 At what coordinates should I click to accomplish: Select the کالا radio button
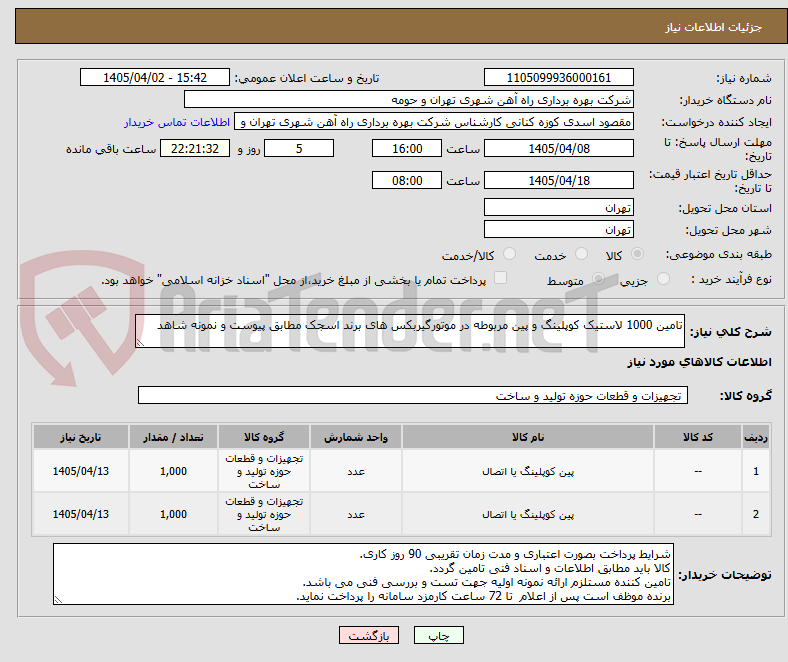637,254
